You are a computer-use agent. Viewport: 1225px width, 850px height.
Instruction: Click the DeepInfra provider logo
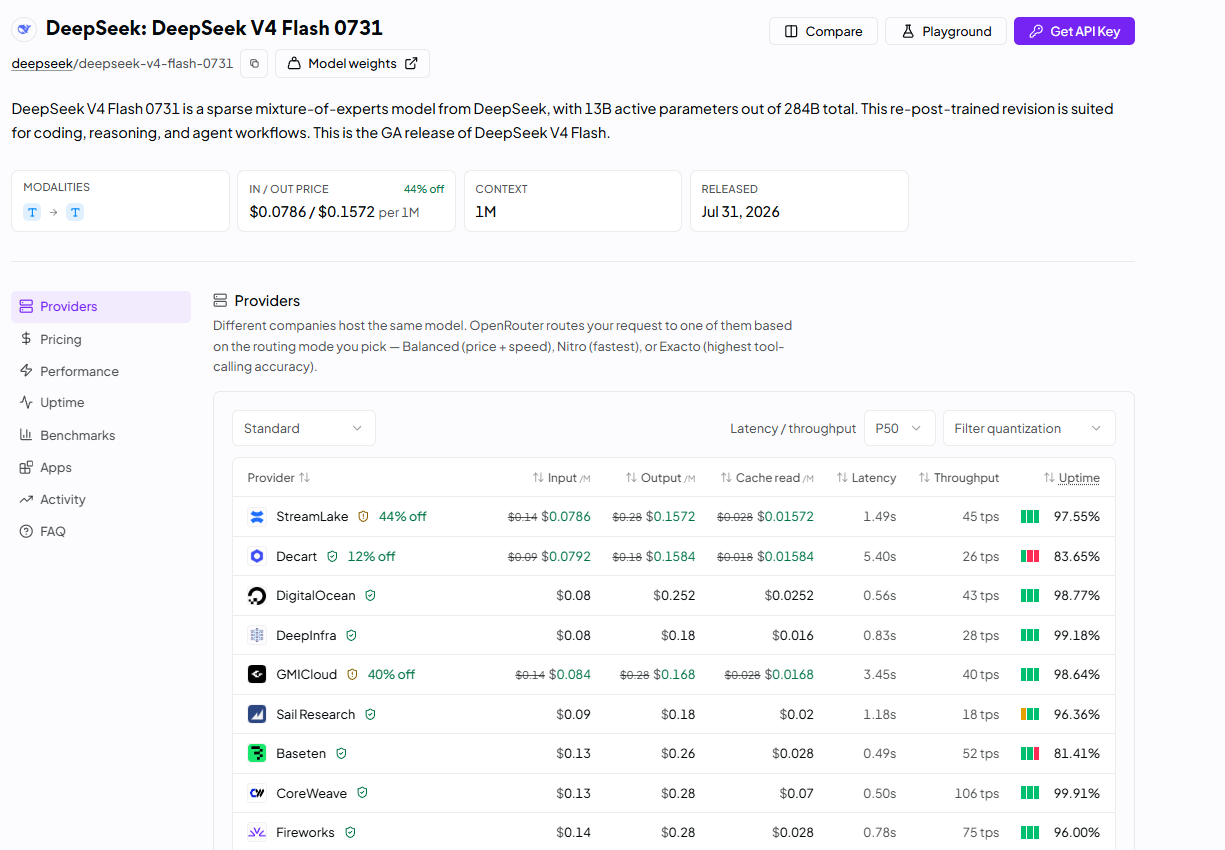[x=257, y=635]
